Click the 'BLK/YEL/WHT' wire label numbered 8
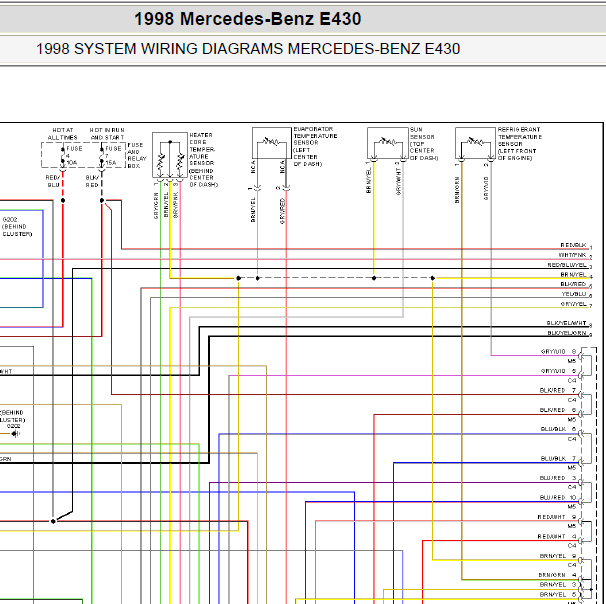Image resolution: width=606 pixels, height=604 pixels. click(x=567, y=323)
